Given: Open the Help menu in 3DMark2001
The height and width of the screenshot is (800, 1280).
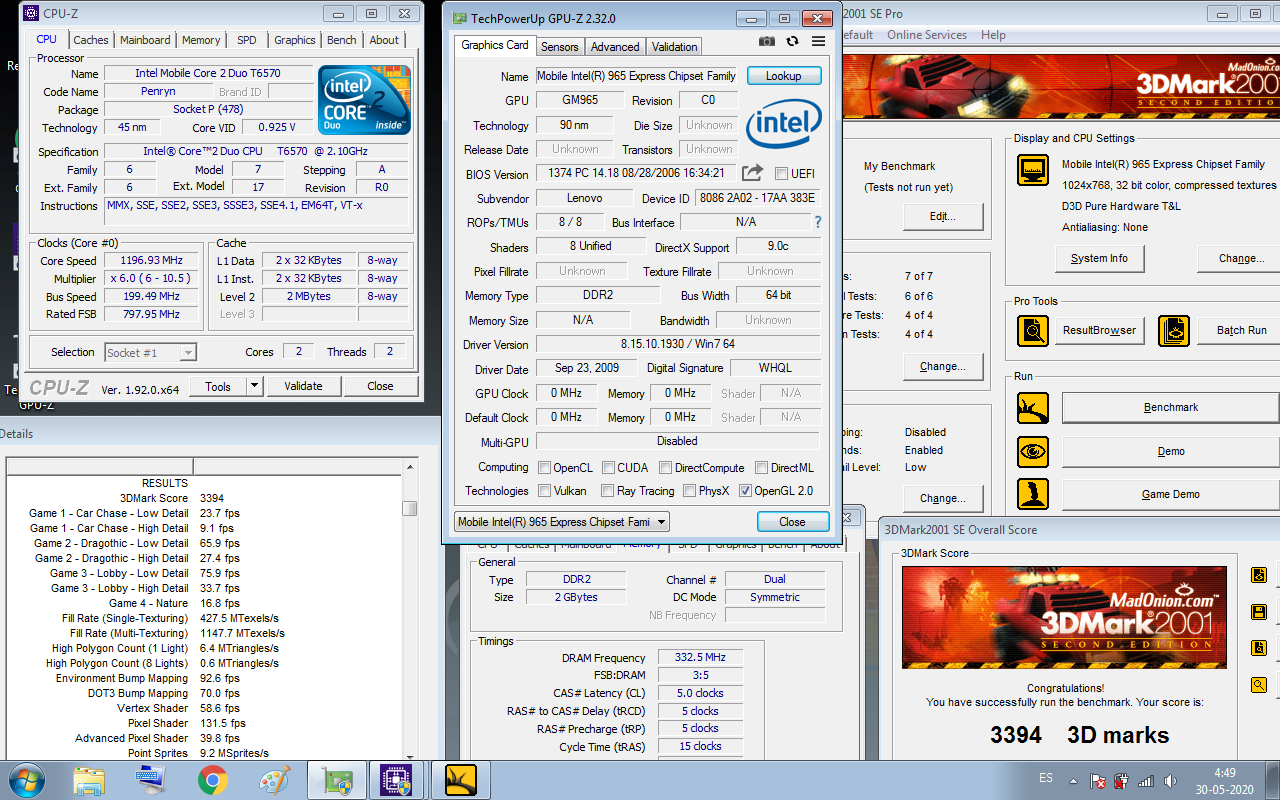Looking at the screenshot, I should (x=993, y=35).
